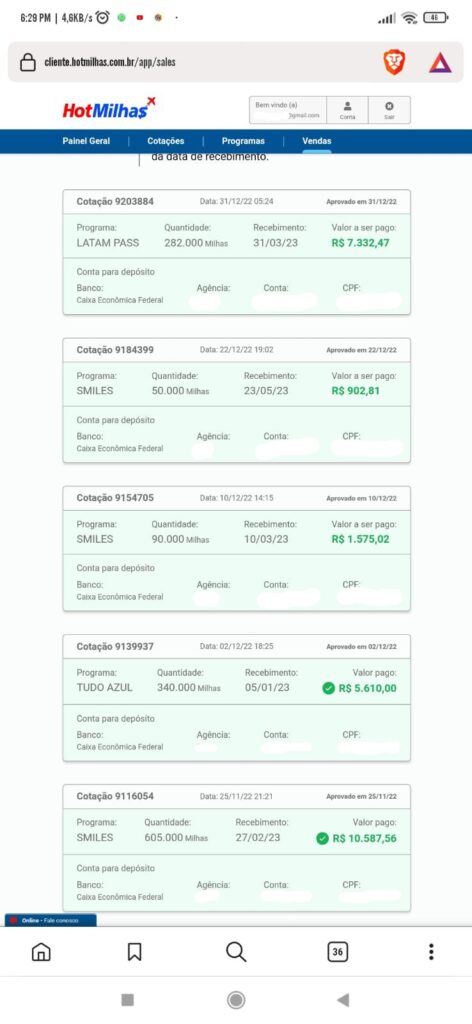The width and height of the screenshot is (472, 1024).
Task: Tap Android back navigation triangle
Action: [343, 1000]
